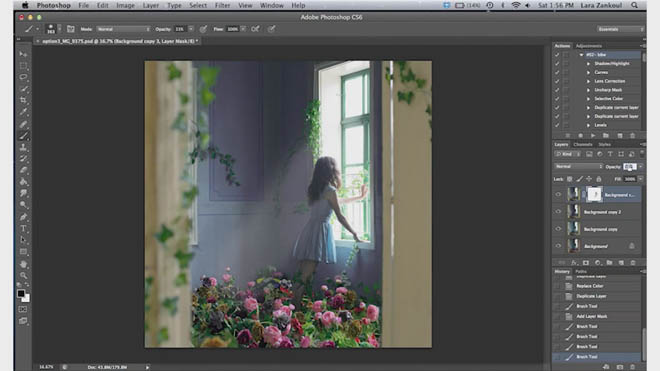This screenshot has width=660, height=371.
Task: Open Layers blend mode Normal dropdown
Action: click(578, 167)
